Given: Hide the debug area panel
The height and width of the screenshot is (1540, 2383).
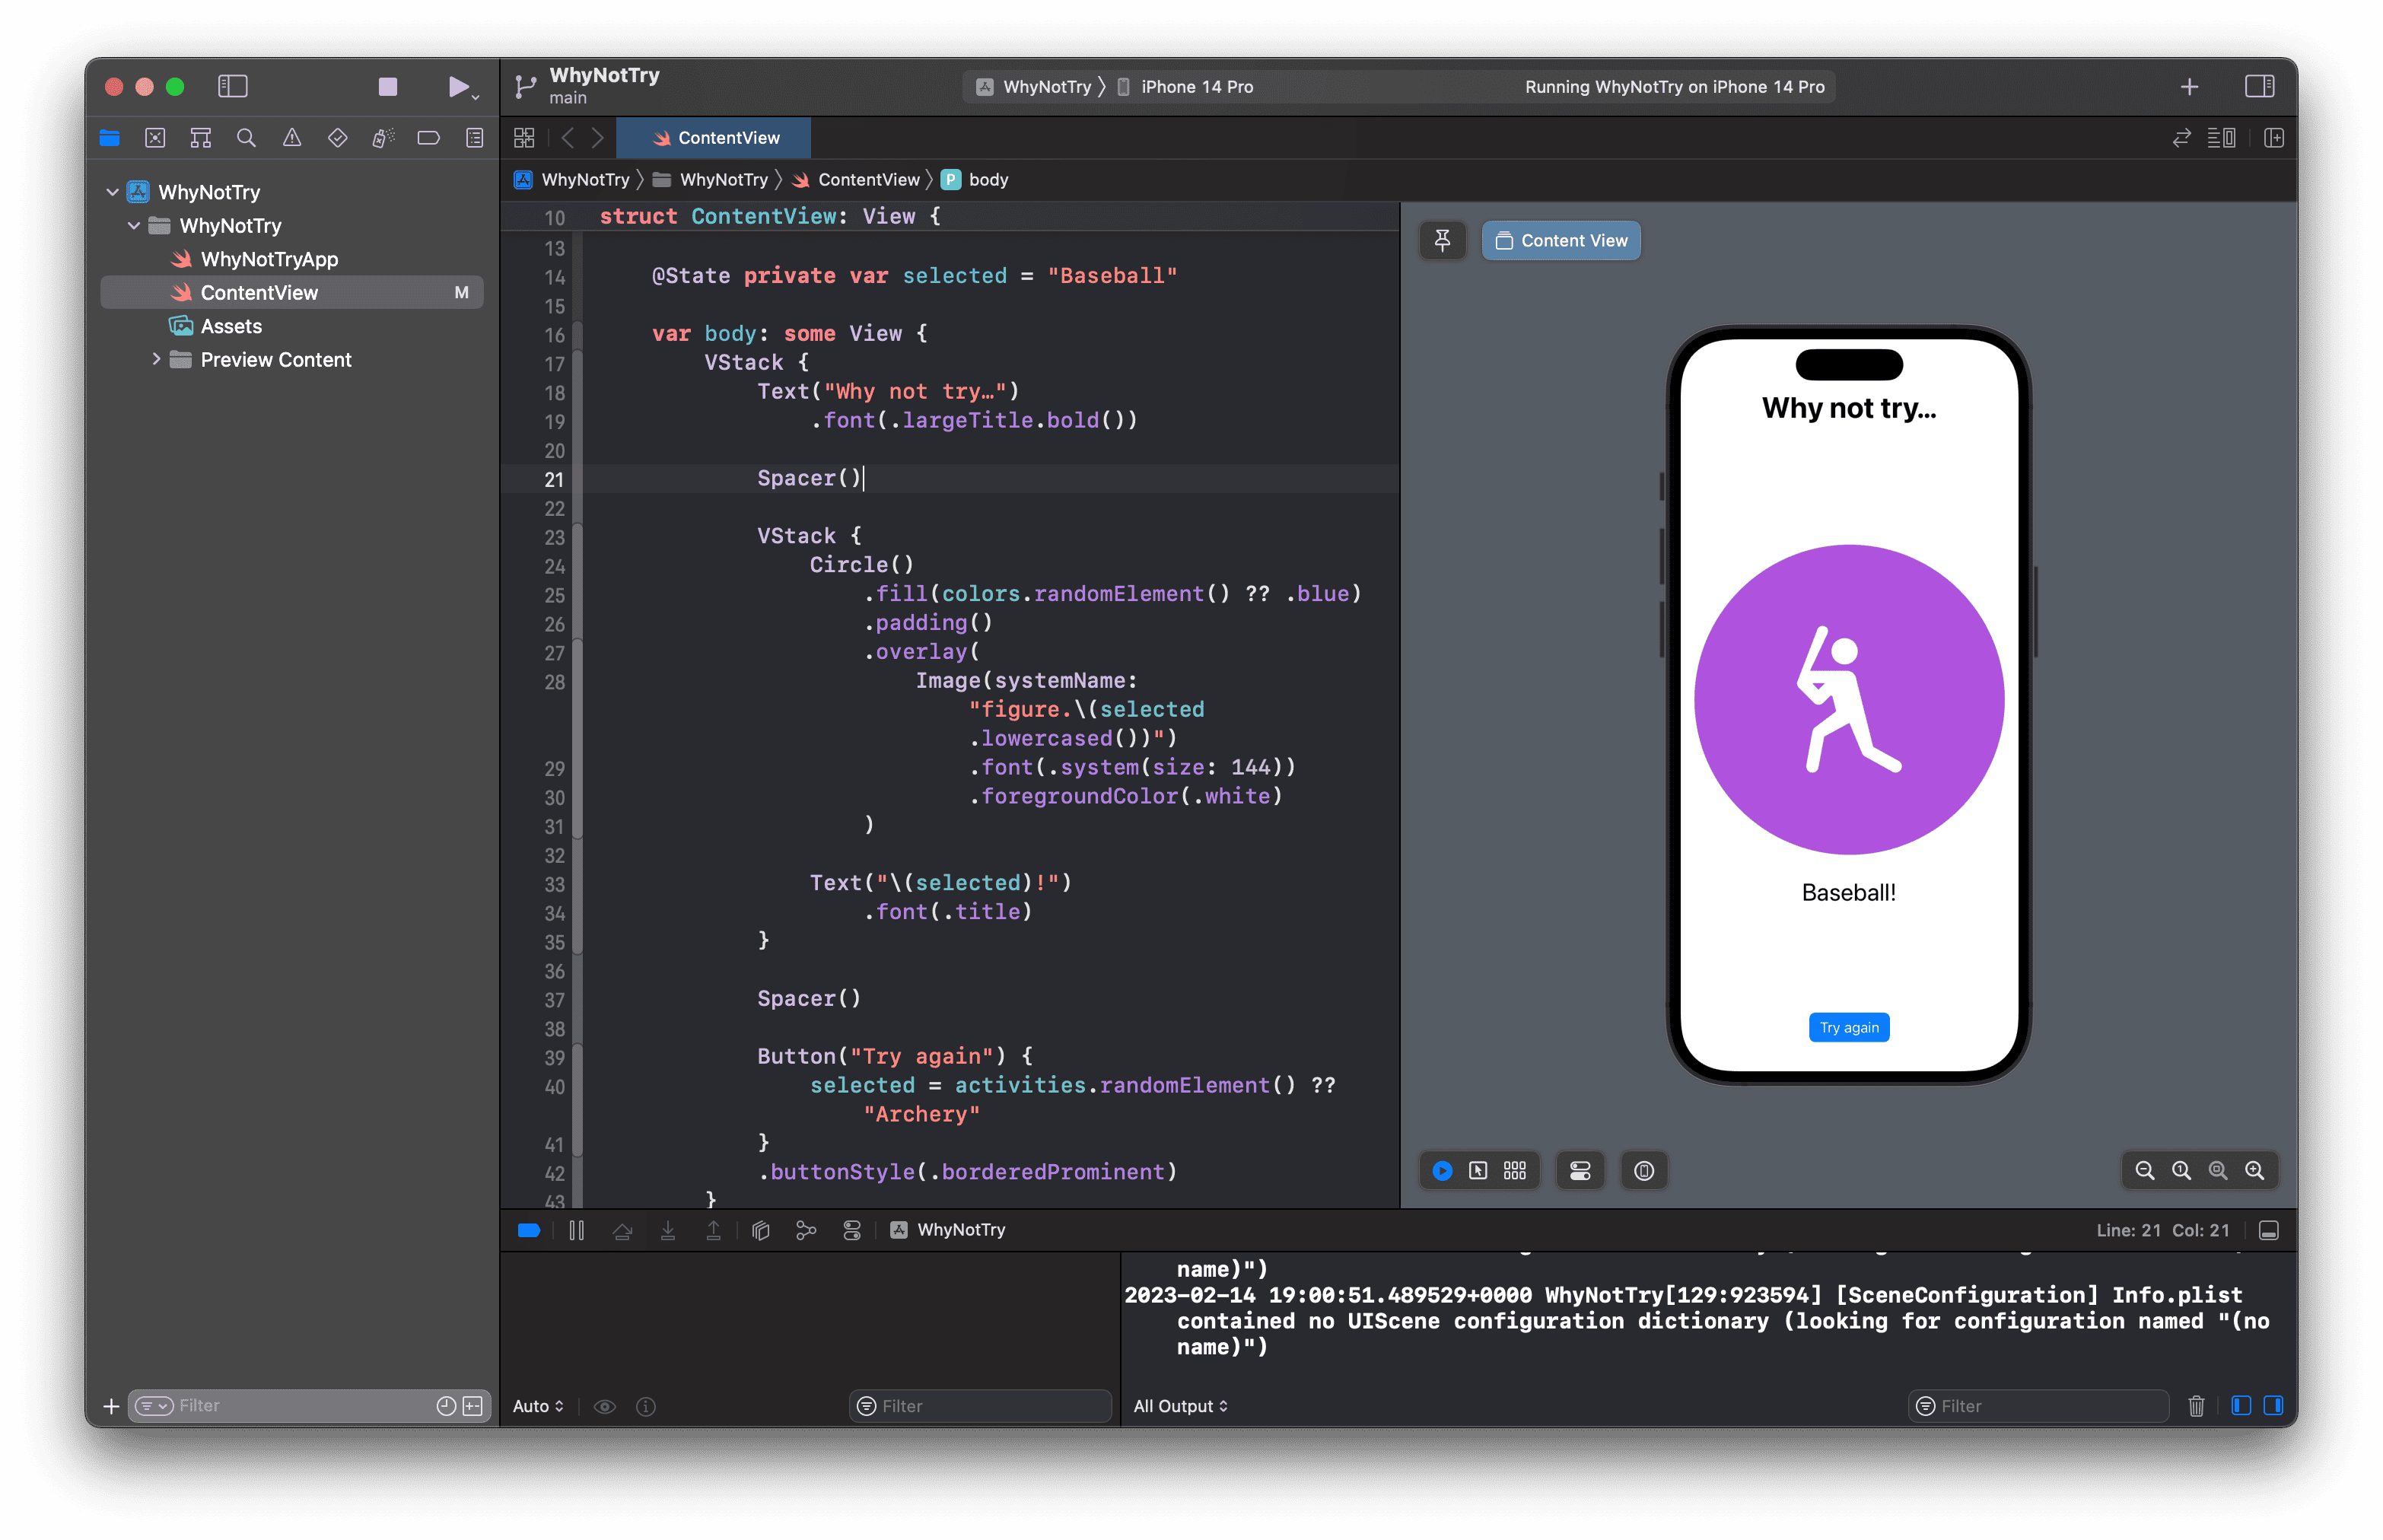Looking at the screenshot, I should (2268, 1231).
